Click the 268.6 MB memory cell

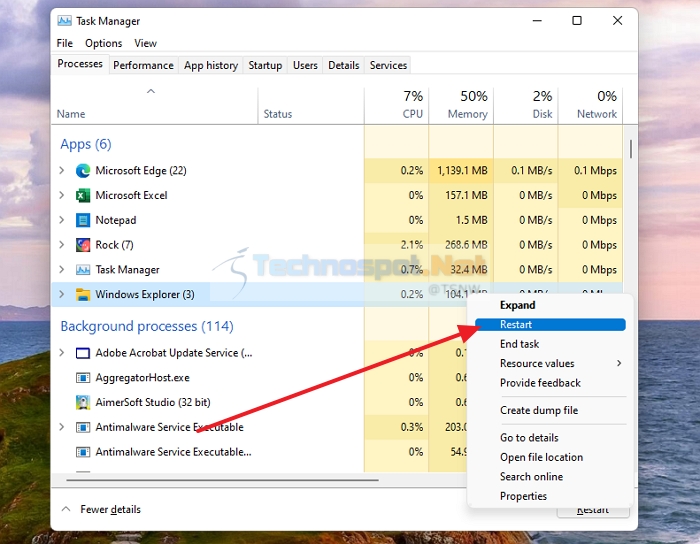[461, 245]
